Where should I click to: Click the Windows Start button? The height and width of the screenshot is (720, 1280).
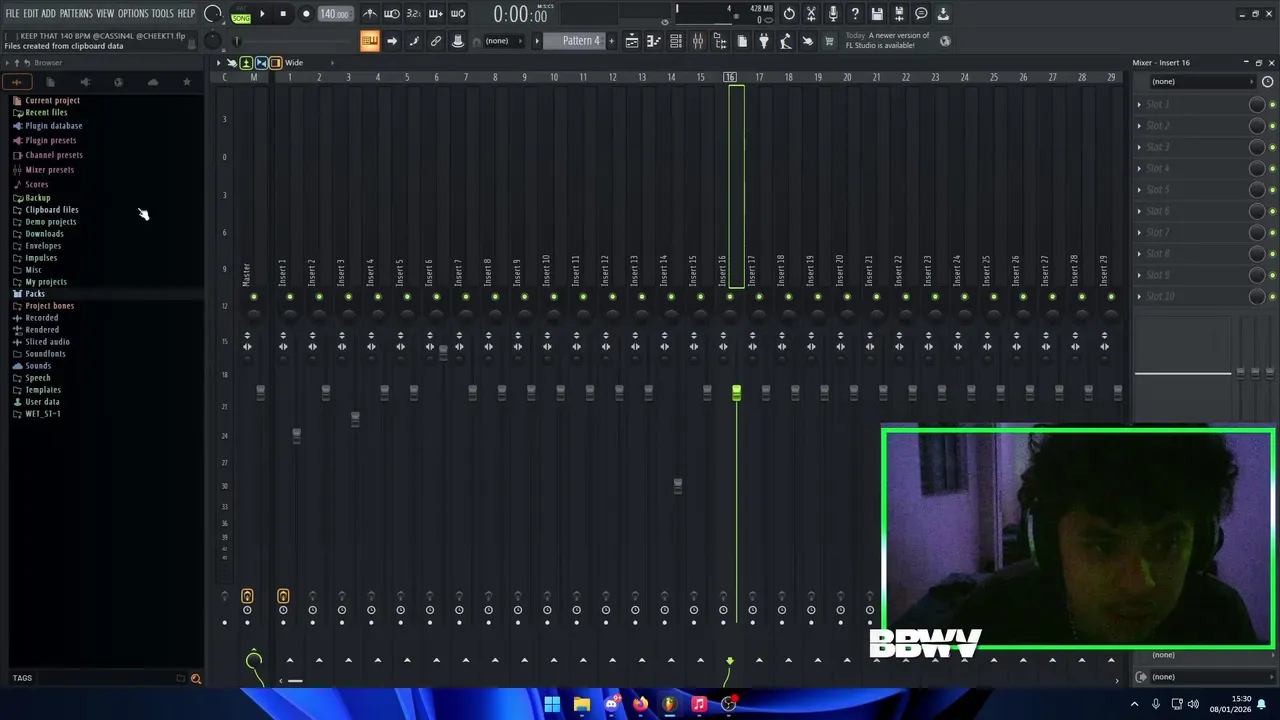[x=552, y=704]
